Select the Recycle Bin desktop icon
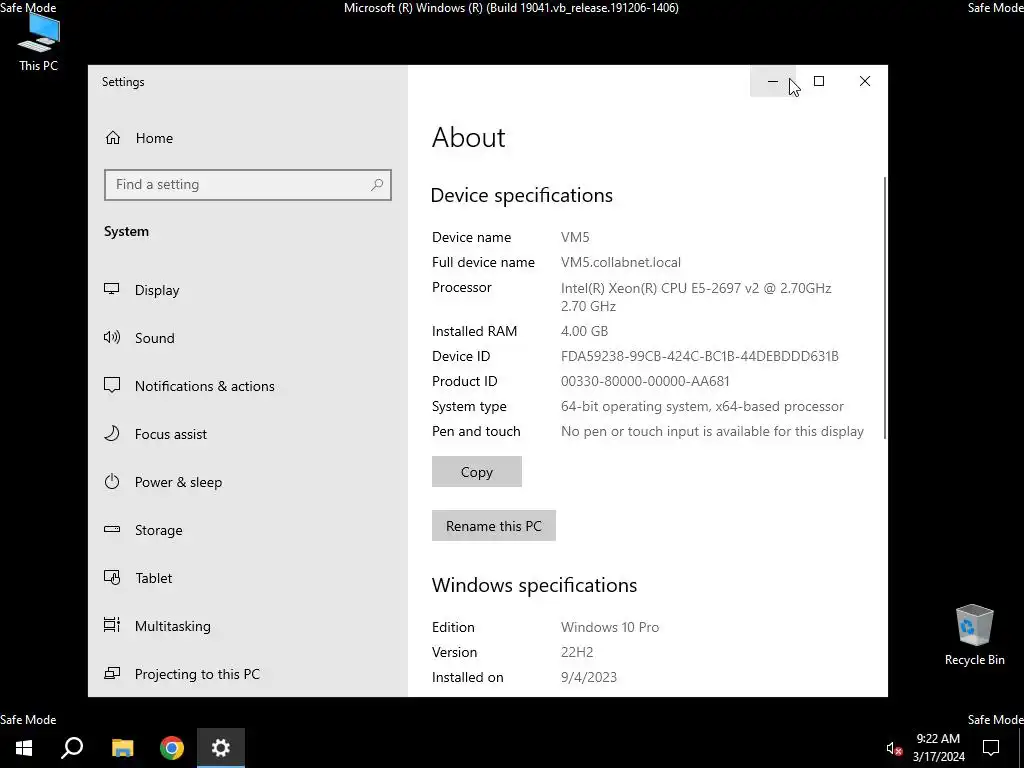1024x768 pixels. pyautogui.click(x=974, y=635)
